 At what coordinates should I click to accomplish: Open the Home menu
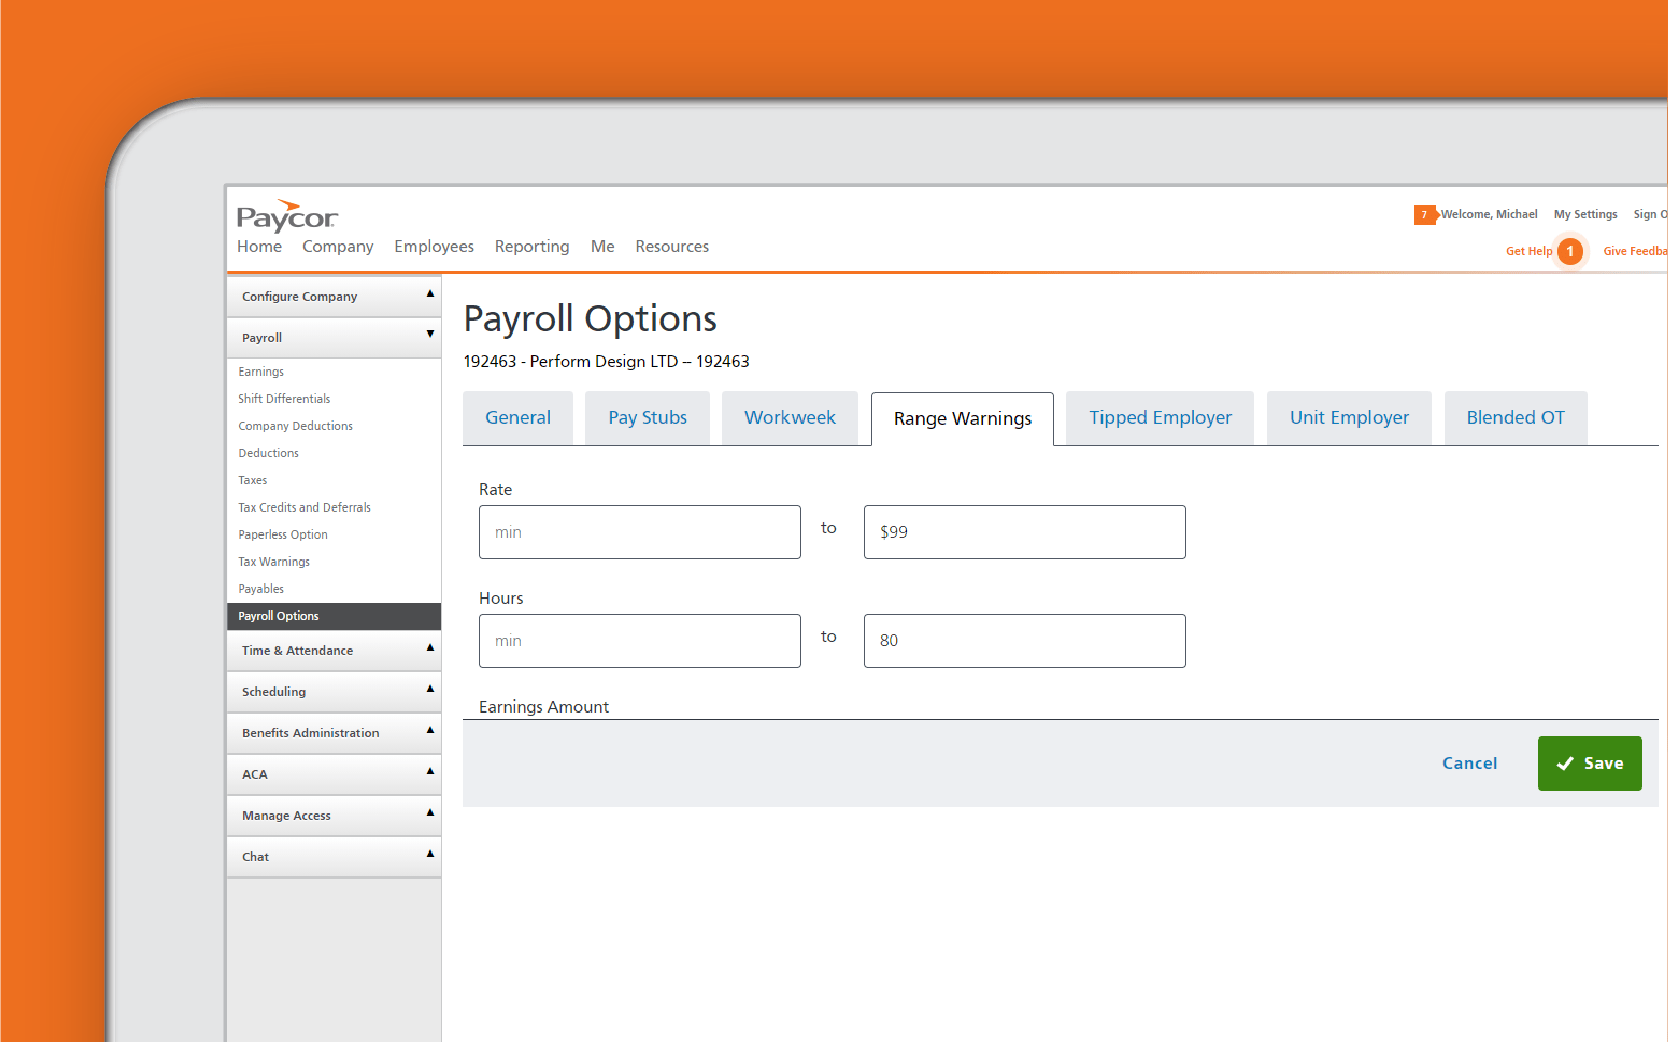[x=259, y=247]
